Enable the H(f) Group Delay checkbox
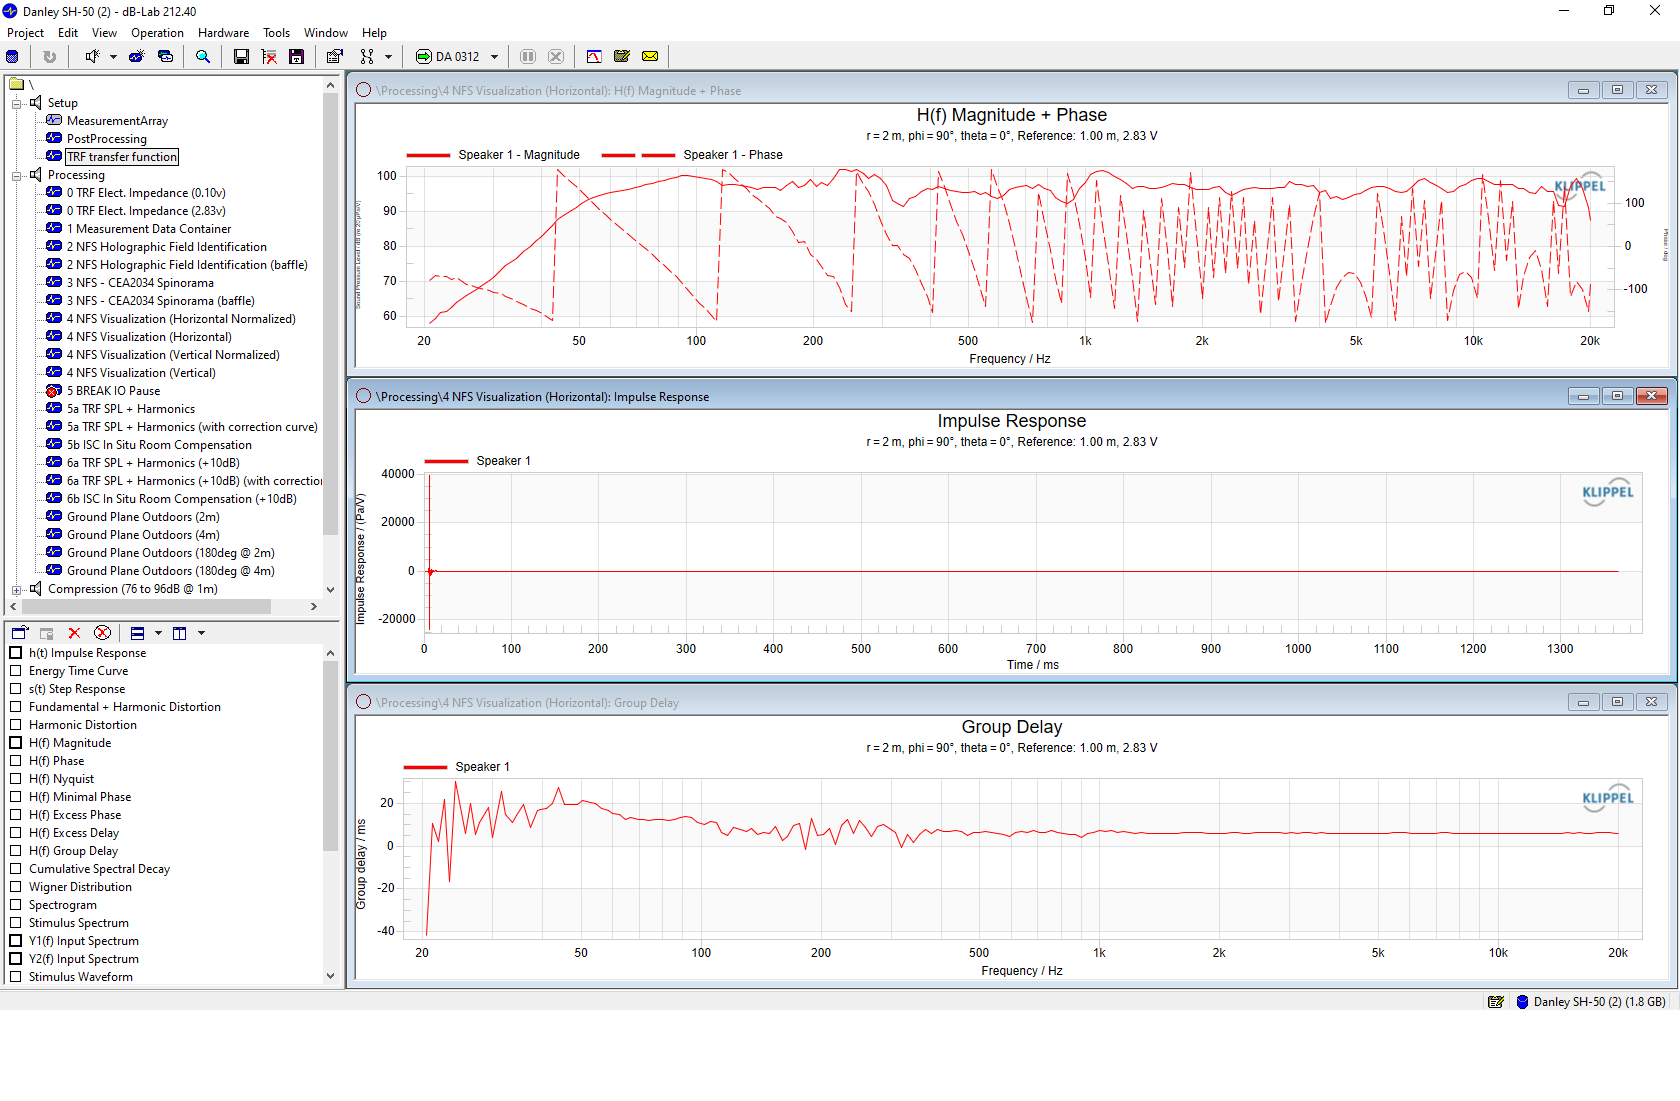1680x1101 pixels. tap(16, 851)
